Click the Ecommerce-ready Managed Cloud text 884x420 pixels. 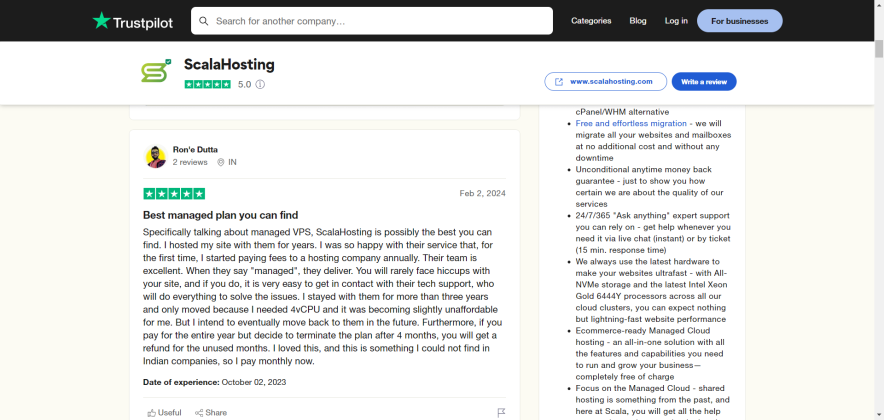pyautogui.click(x=650, y=353)
